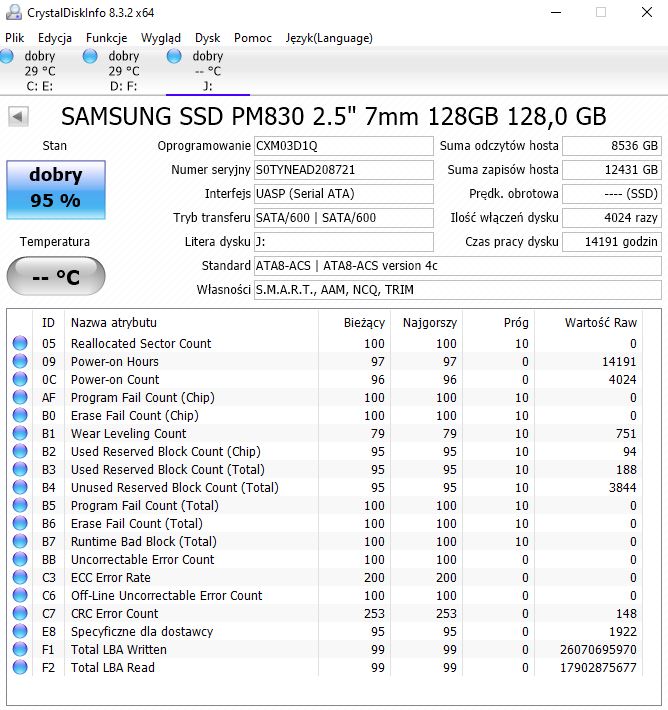The height and width of the screenshot is (710, 668).
Task: Click status circle for Power-on Hours row
Action: [20, 361]
